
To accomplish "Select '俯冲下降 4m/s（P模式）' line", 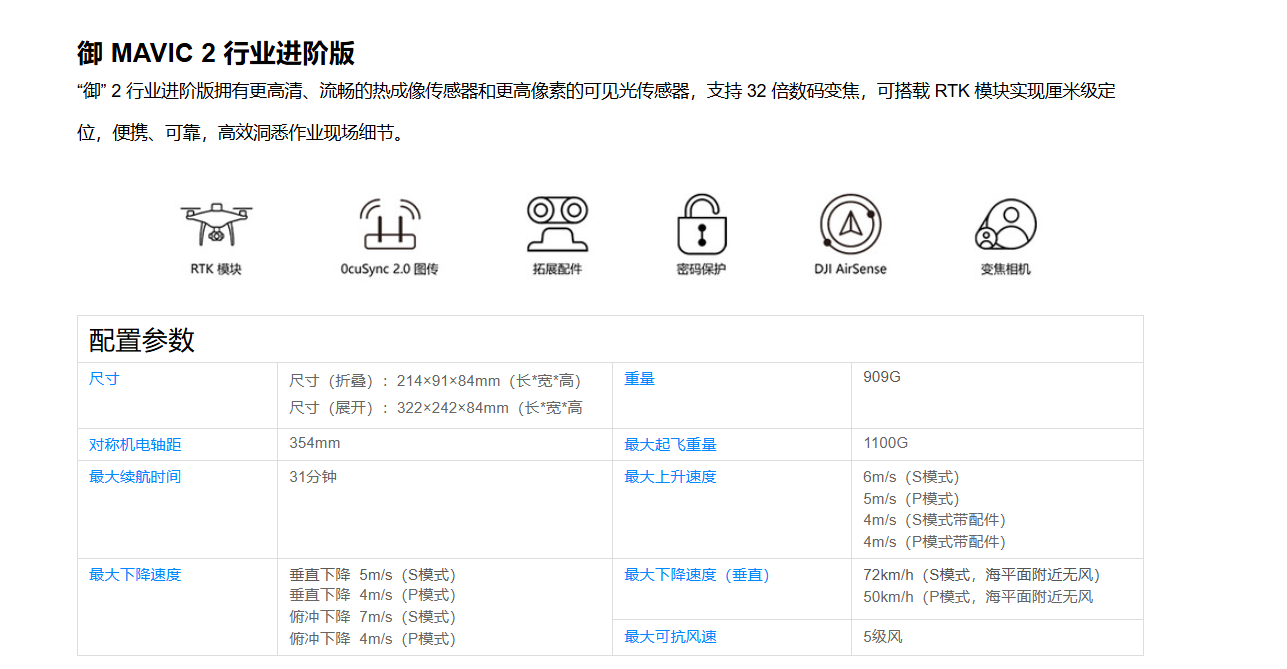I will click(373, 639).
